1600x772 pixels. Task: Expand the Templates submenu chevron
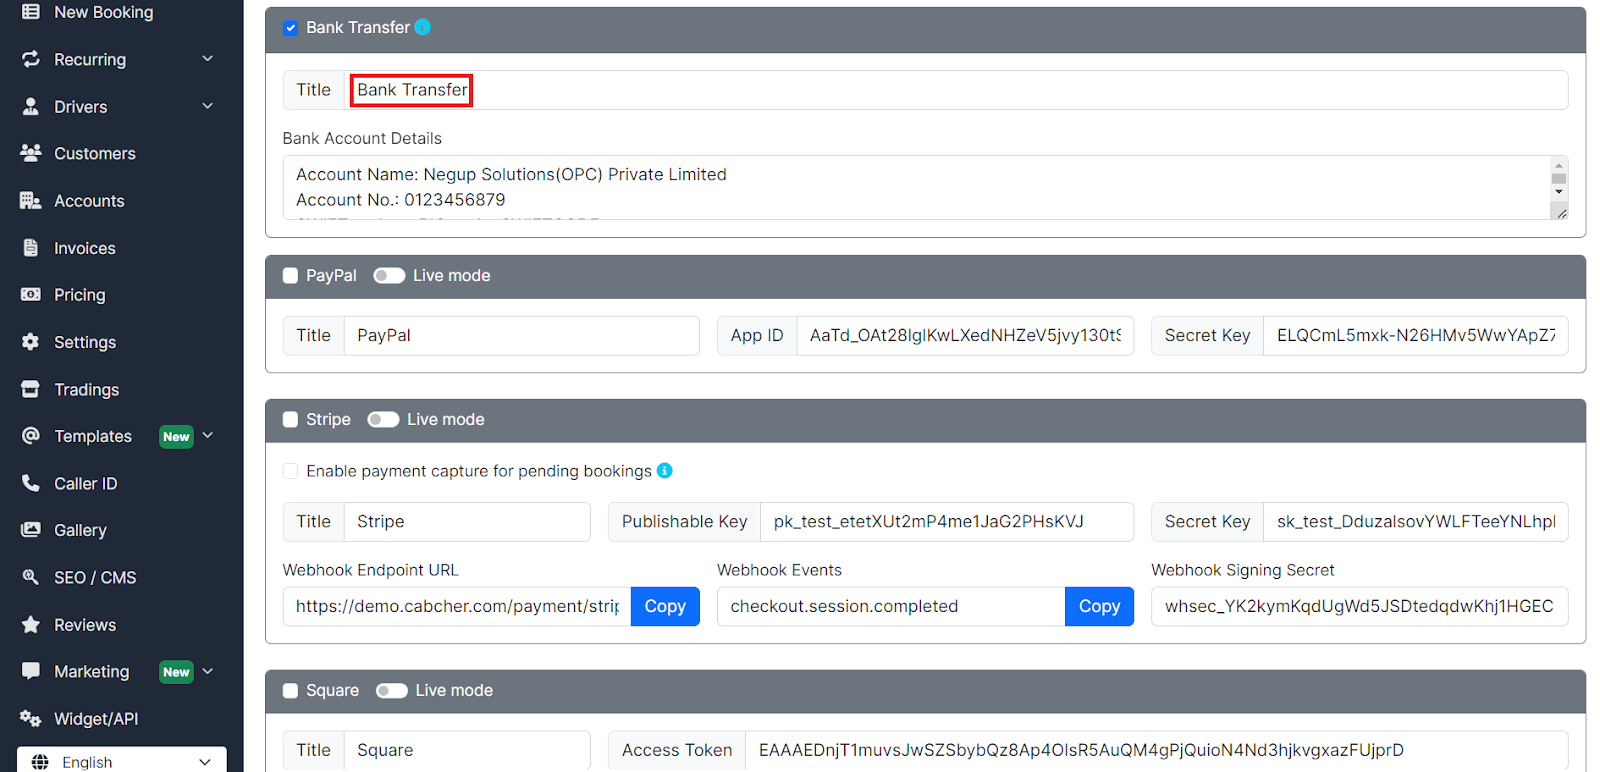[x=208, y=436]
